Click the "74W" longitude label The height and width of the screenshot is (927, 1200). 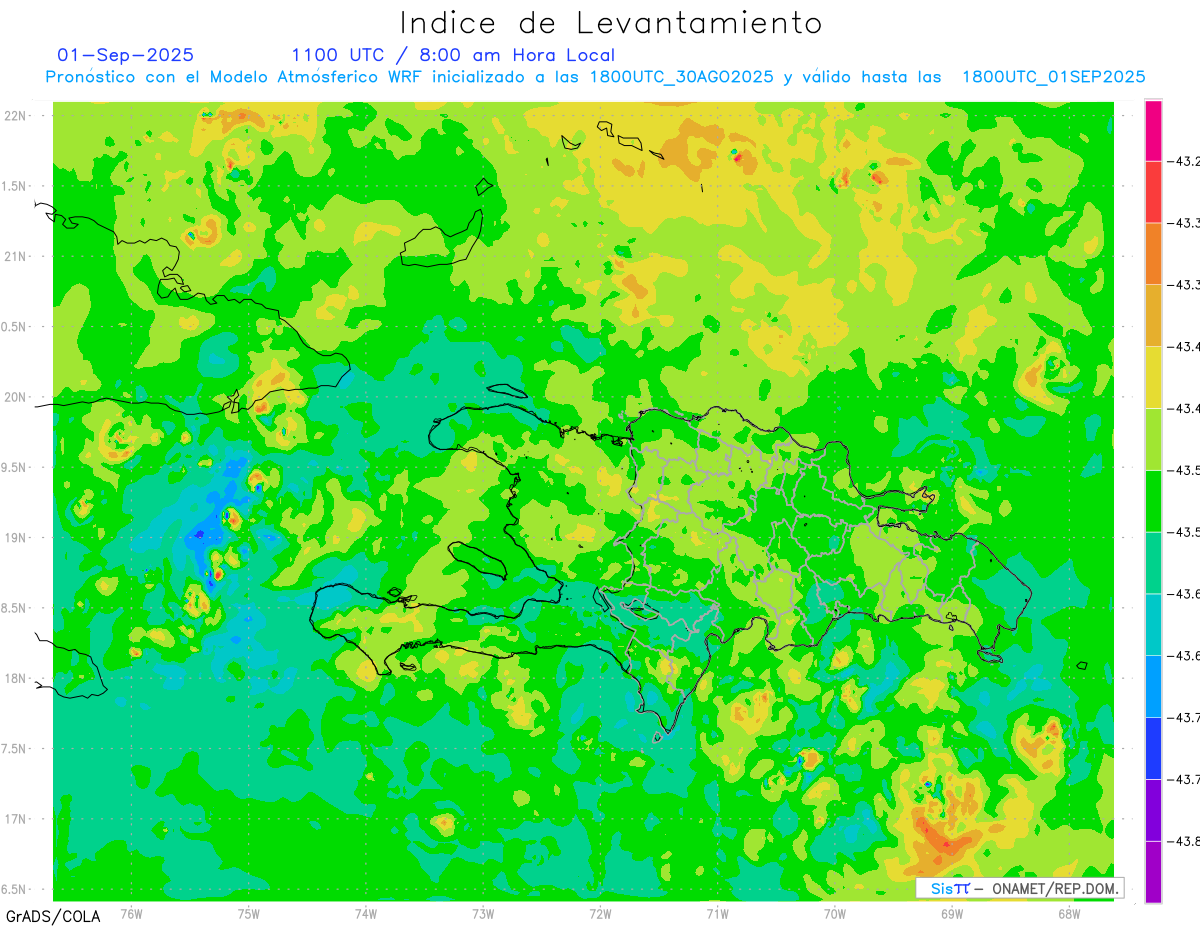pyautogui.click(x=366, y=913)
